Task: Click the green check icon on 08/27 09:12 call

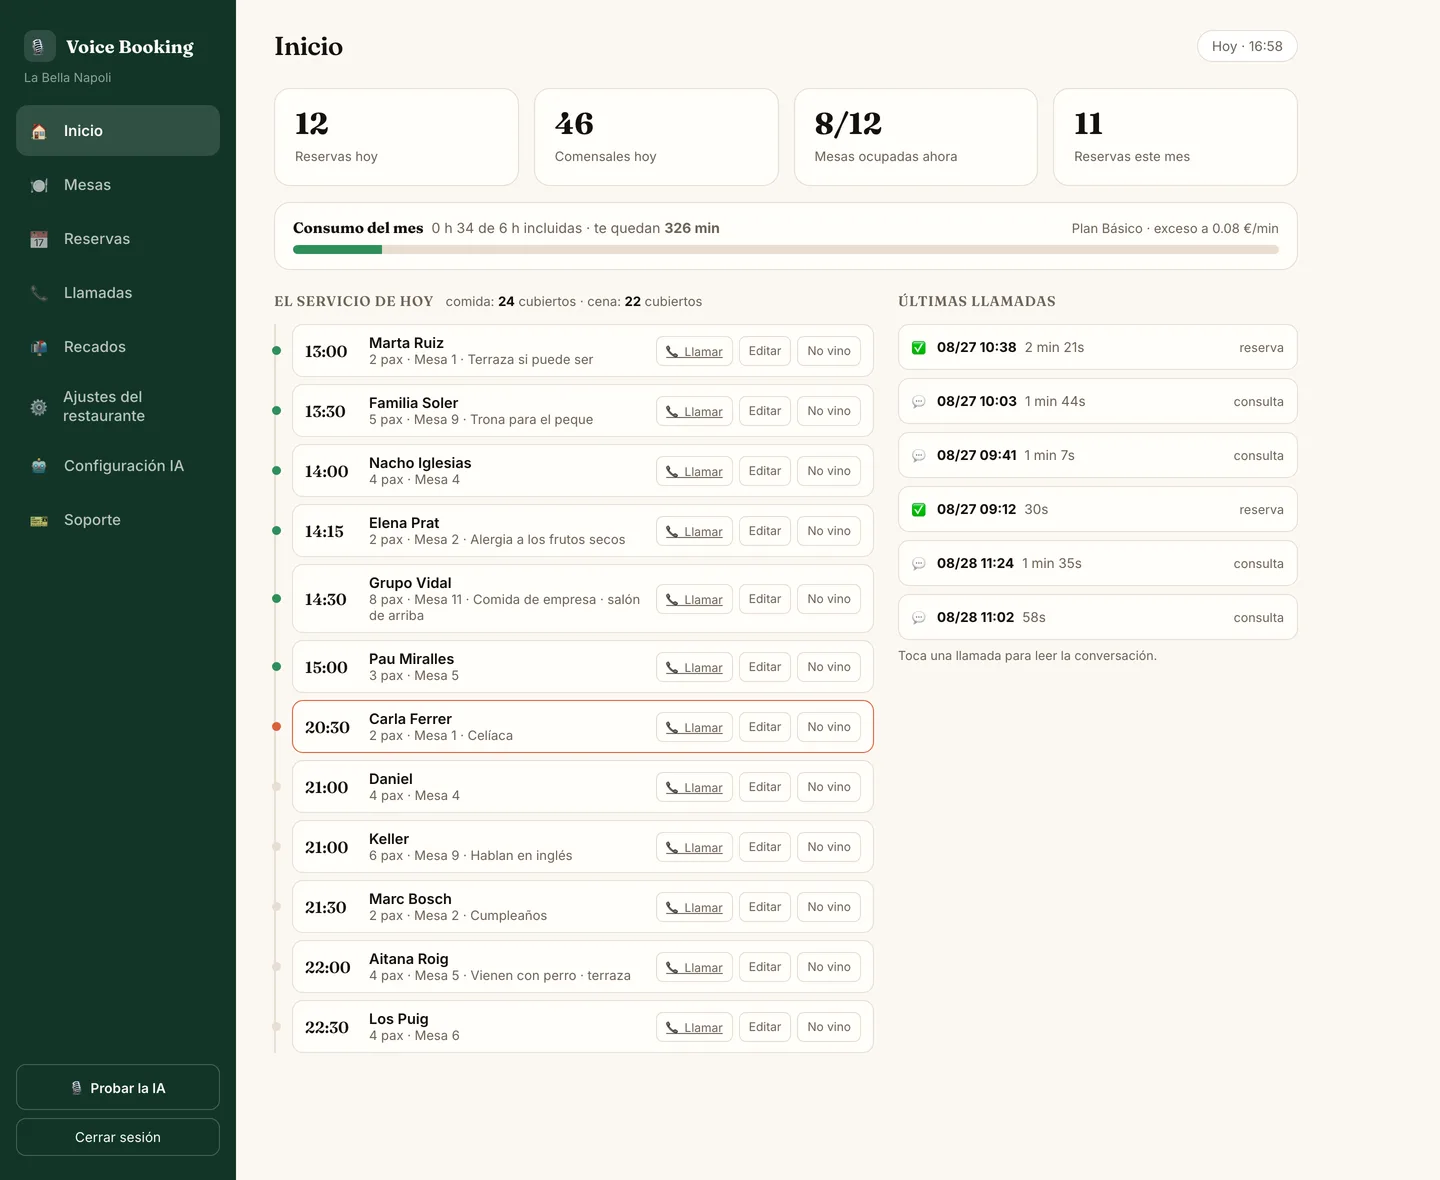Action: [x=919, y=510]
